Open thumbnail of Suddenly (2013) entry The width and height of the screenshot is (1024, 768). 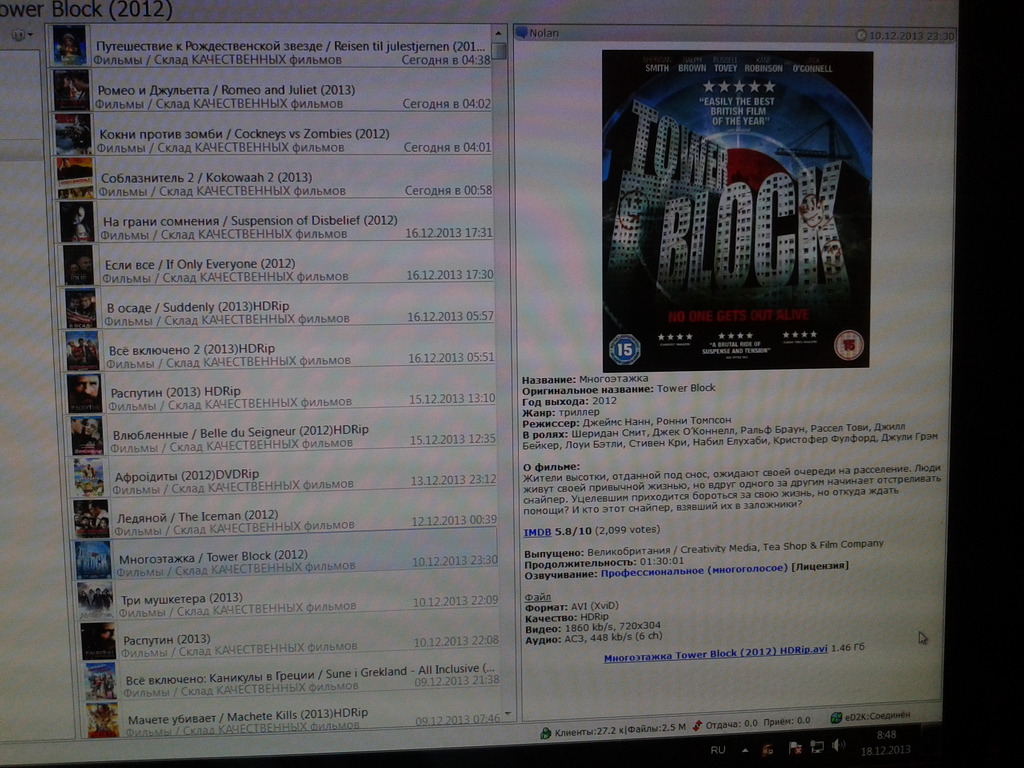click(81, 308)
